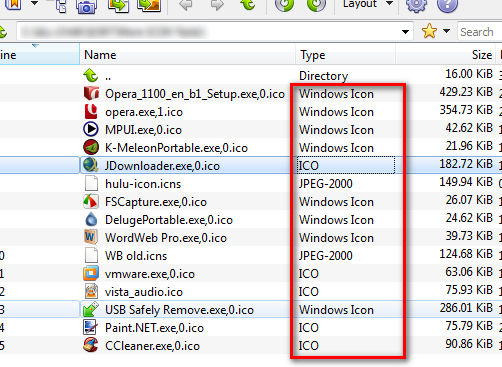This screenshot has height=367, width=502.
Task: Click JPEG-2000 type of WB old.icns
Action: 326,256
